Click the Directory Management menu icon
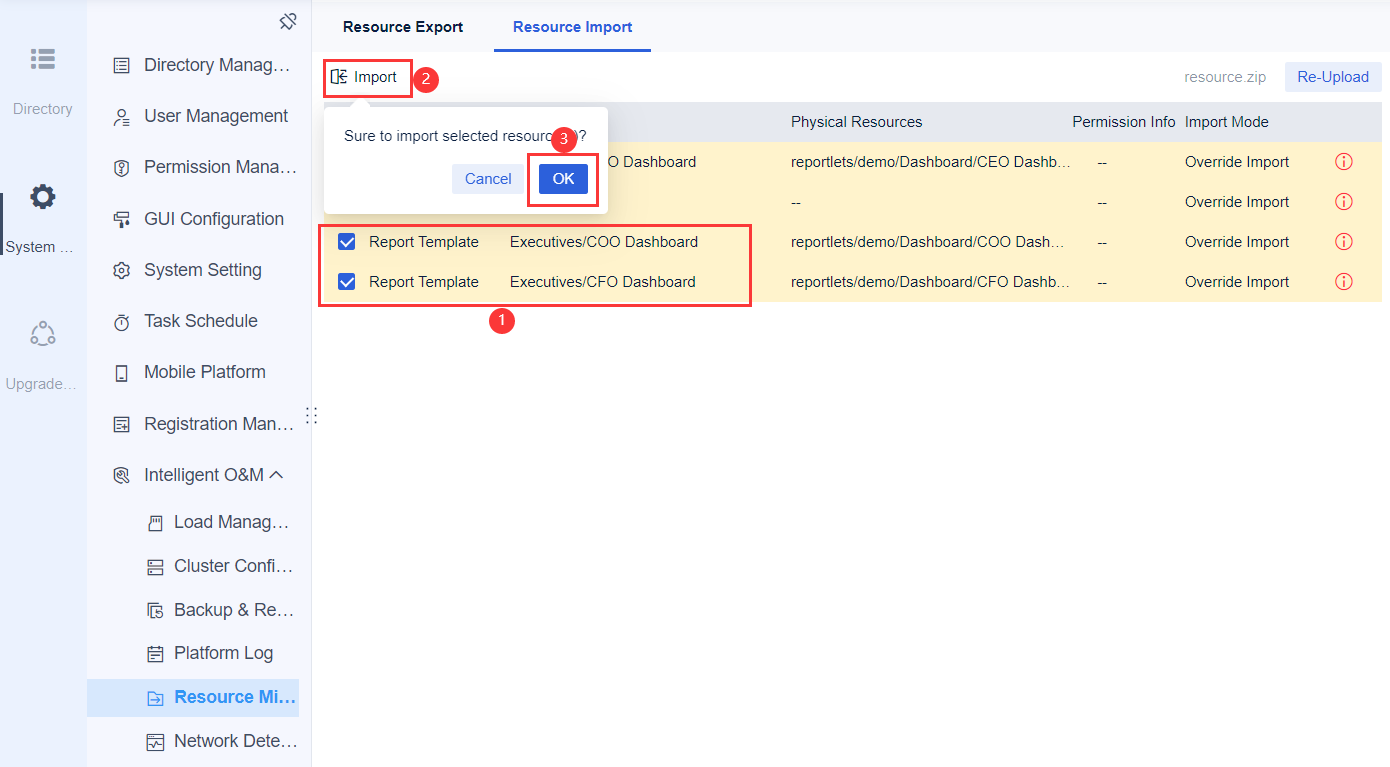Viewport: 1390px width, 767px height. (122, 66)
